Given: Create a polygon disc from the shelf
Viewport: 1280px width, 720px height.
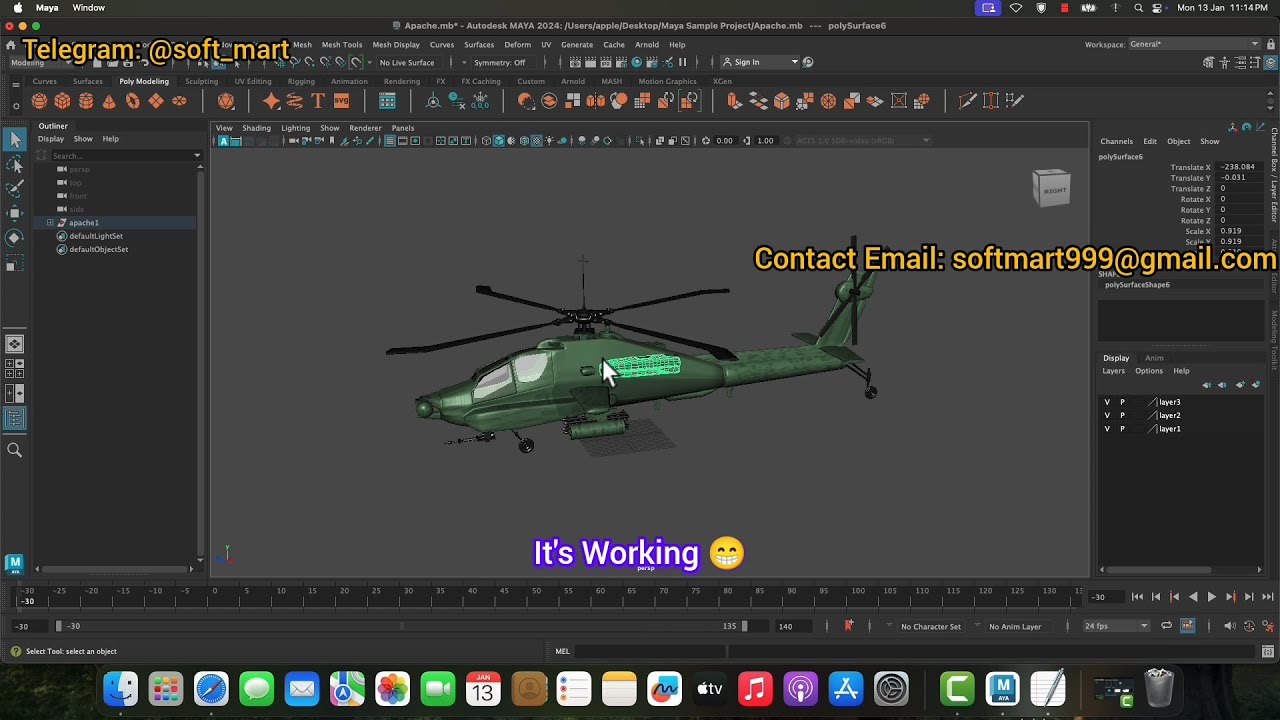Looking at the screenshot, I should point(179,101).
